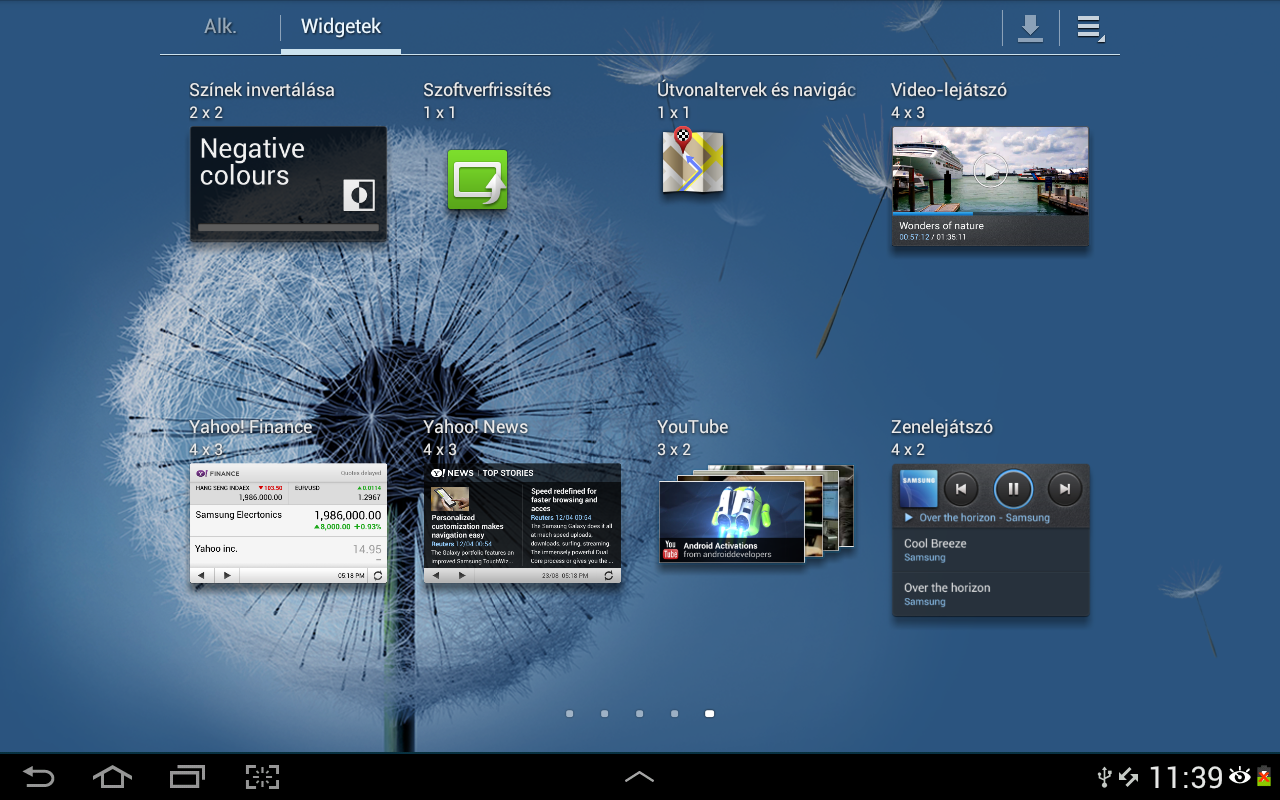Image resolution: width=1280 pixels, height=800 pixels.
Task: Skip to previous track in music widget
Action: 961,489
